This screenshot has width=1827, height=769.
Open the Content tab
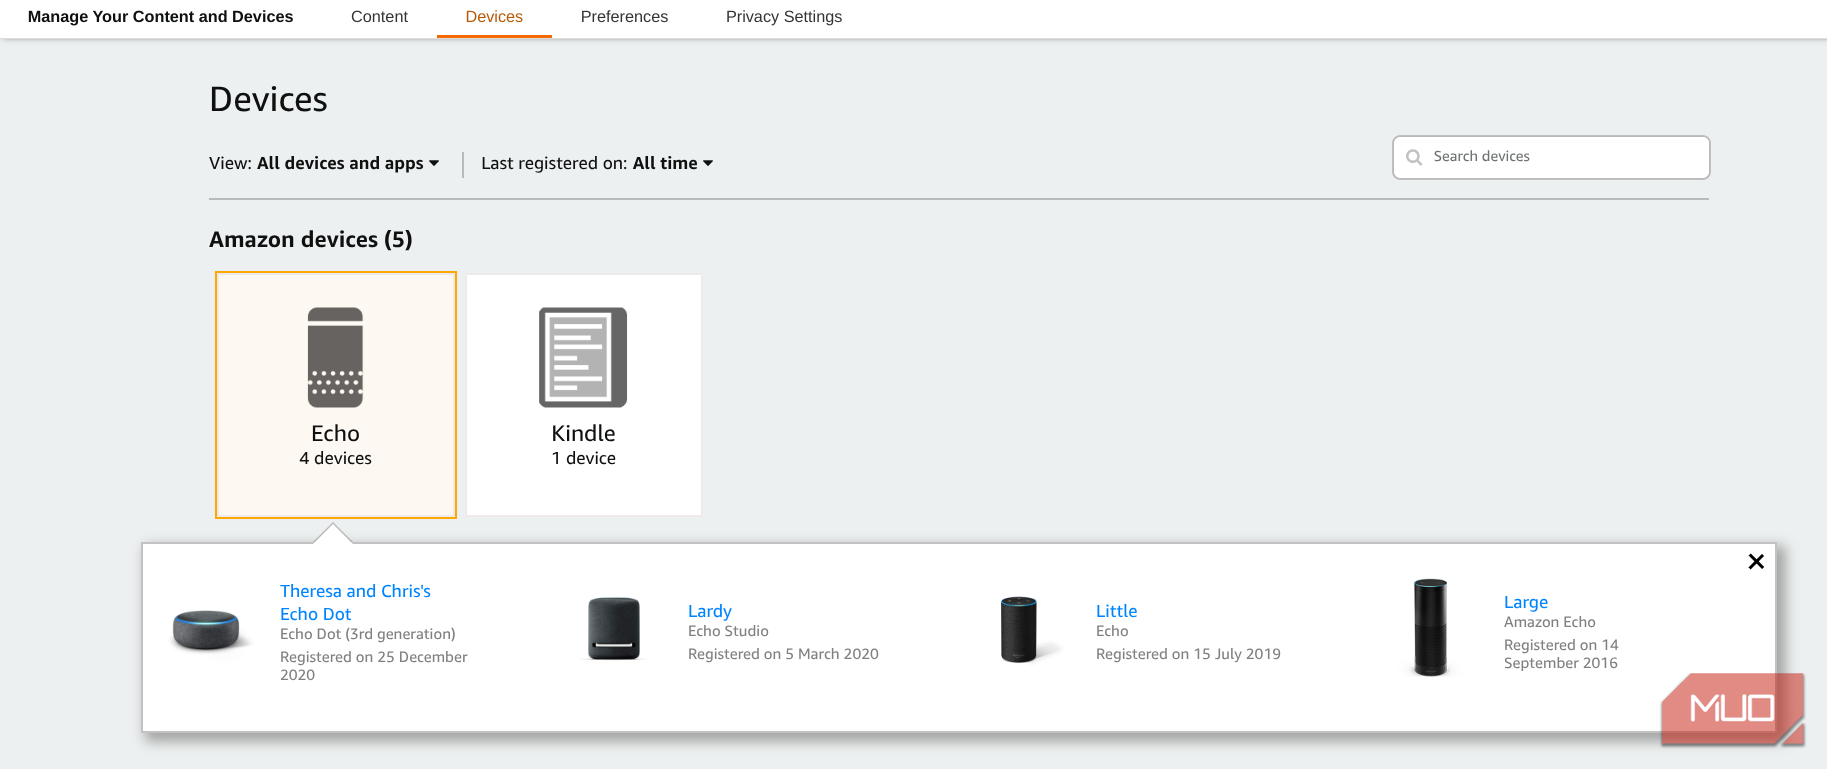pos(379,17)
